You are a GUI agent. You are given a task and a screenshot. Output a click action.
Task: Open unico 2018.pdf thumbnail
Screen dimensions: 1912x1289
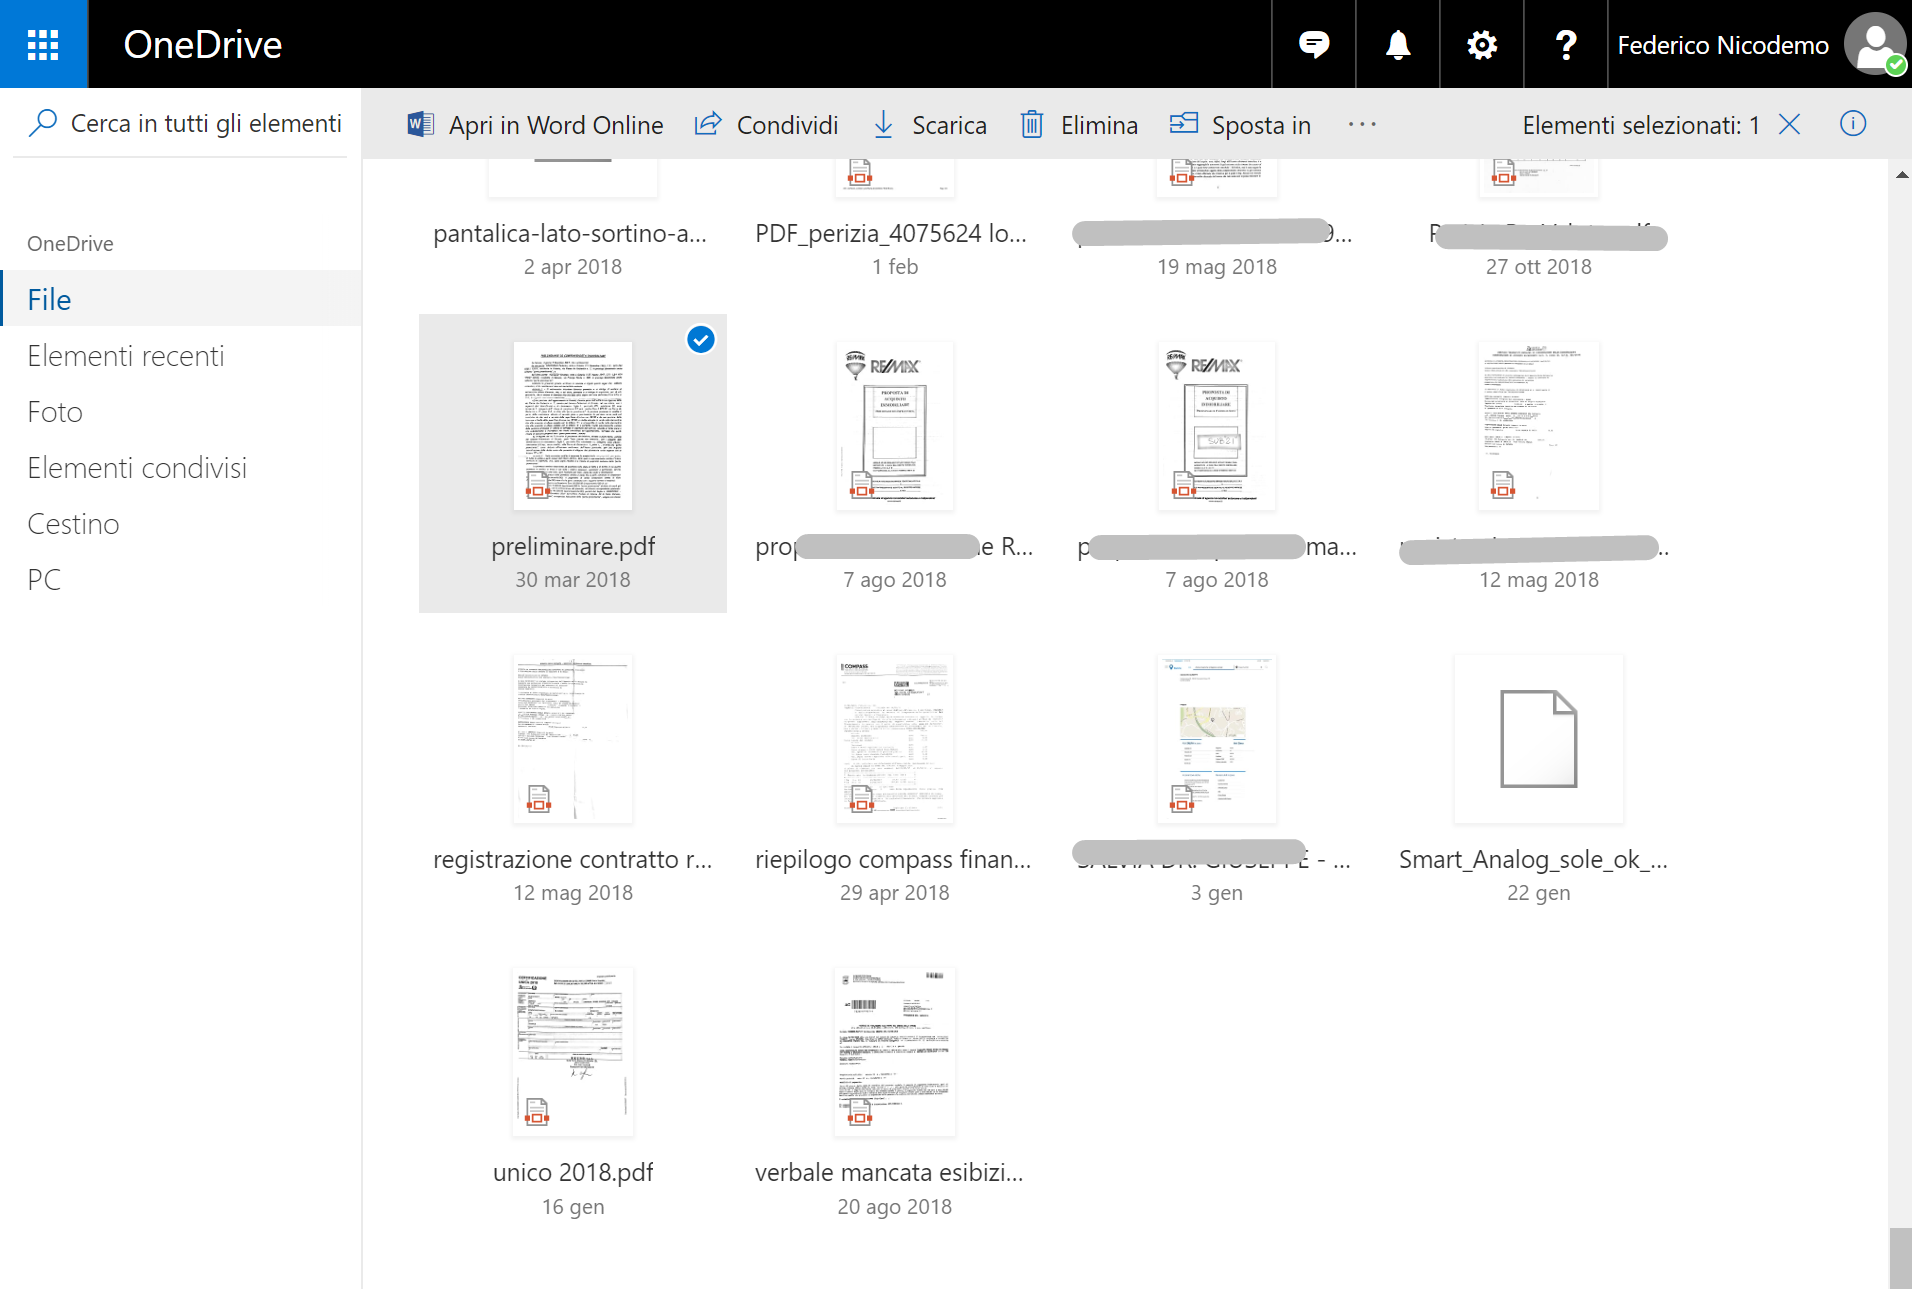click(573, 1052)
